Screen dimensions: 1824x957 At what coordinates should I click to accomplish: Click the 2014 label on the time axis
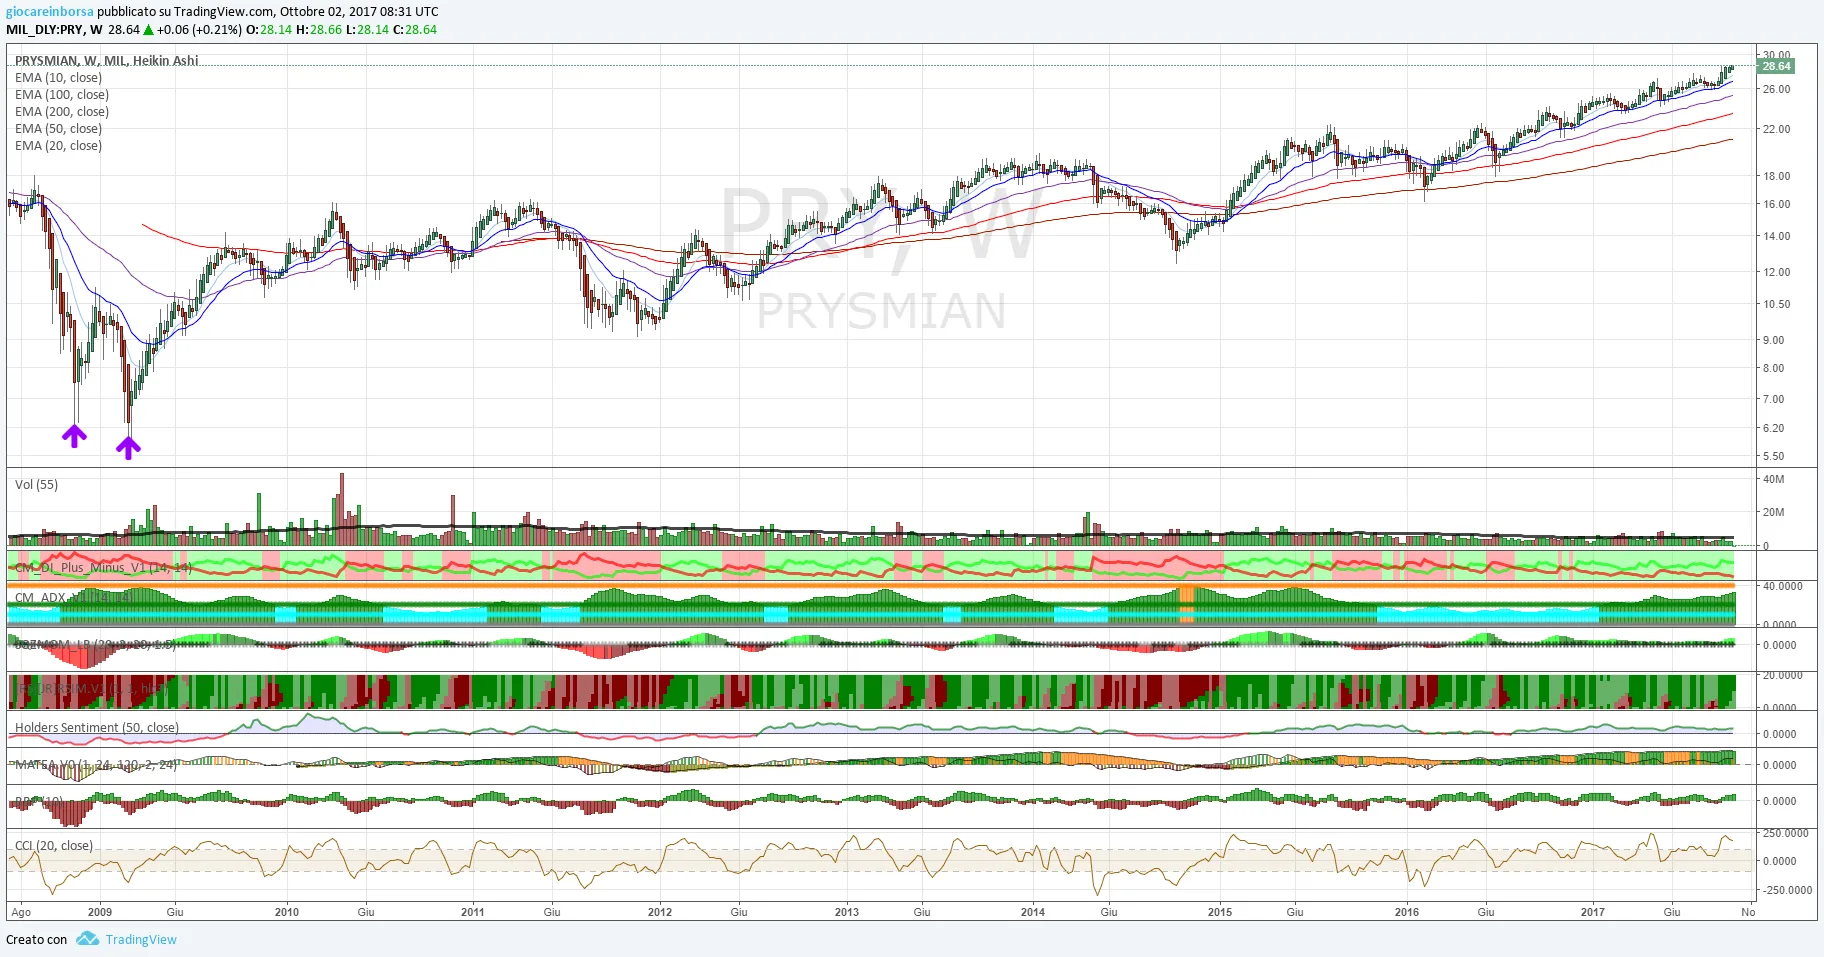(1033, 912)
